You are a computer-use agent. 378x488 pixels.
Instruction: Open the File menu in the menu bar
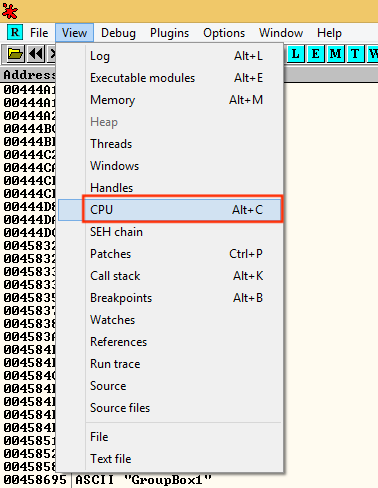(x=39, y=33)
